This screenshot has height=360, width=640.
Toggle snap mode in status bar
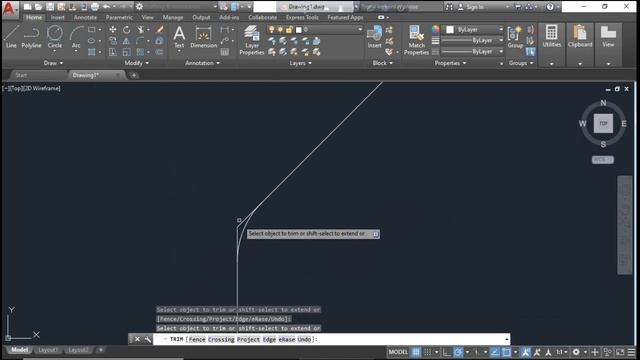(x=427, y=352)
